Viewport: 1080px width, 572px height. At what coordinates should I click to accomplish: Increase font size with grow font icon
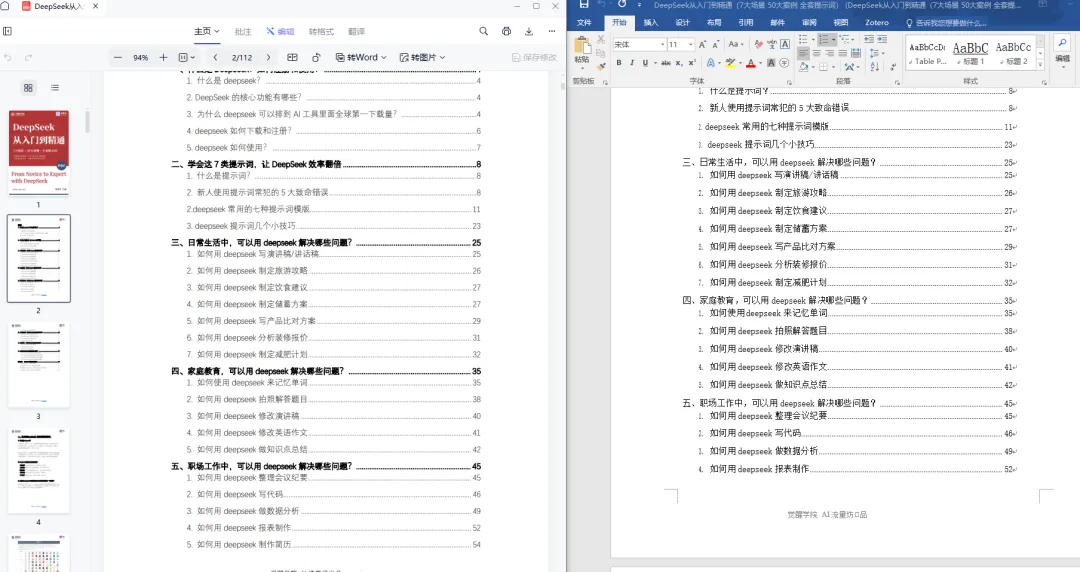click(703, 44)
